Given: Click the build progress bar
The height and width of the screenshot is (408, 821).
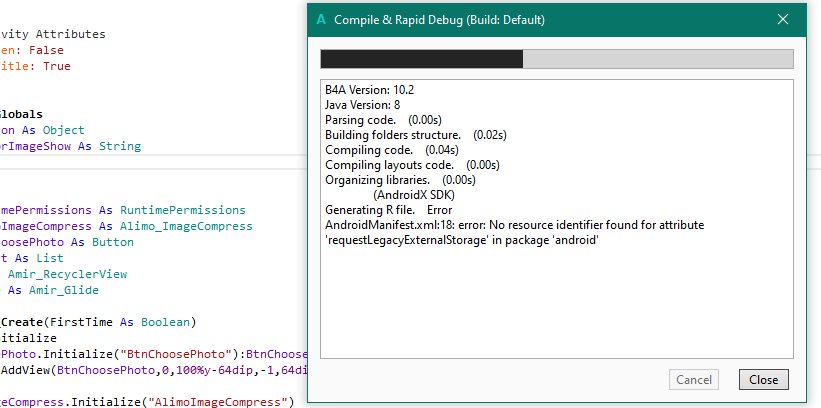Looking at the screenshot, I should click(x=556, y=59).
